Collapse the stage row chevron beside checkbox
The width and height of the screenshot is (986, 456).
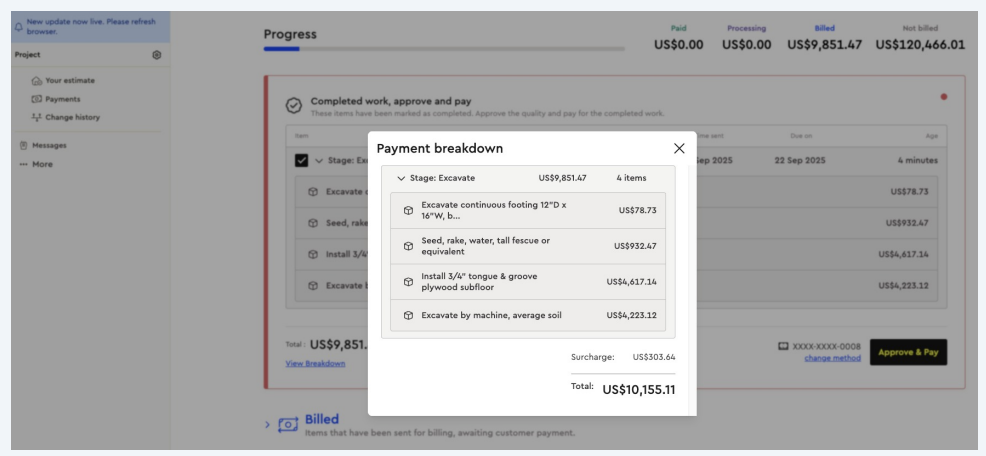[319, 160]
